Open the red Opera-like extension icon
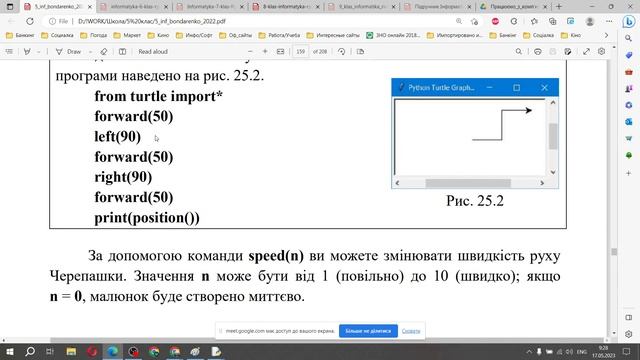The width and height of the screenshot is (640, 360). (x=495, y=21)
